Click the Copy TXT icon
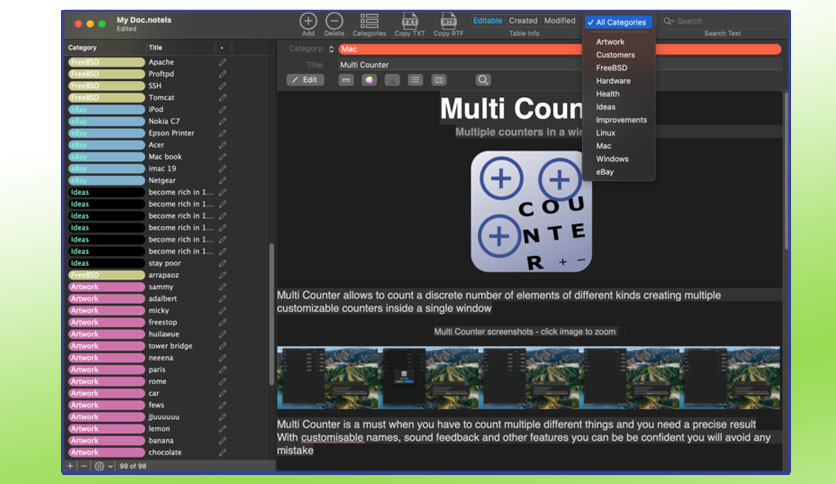The height and width of the screenshot is (484, 836). [x=409, y=21]
